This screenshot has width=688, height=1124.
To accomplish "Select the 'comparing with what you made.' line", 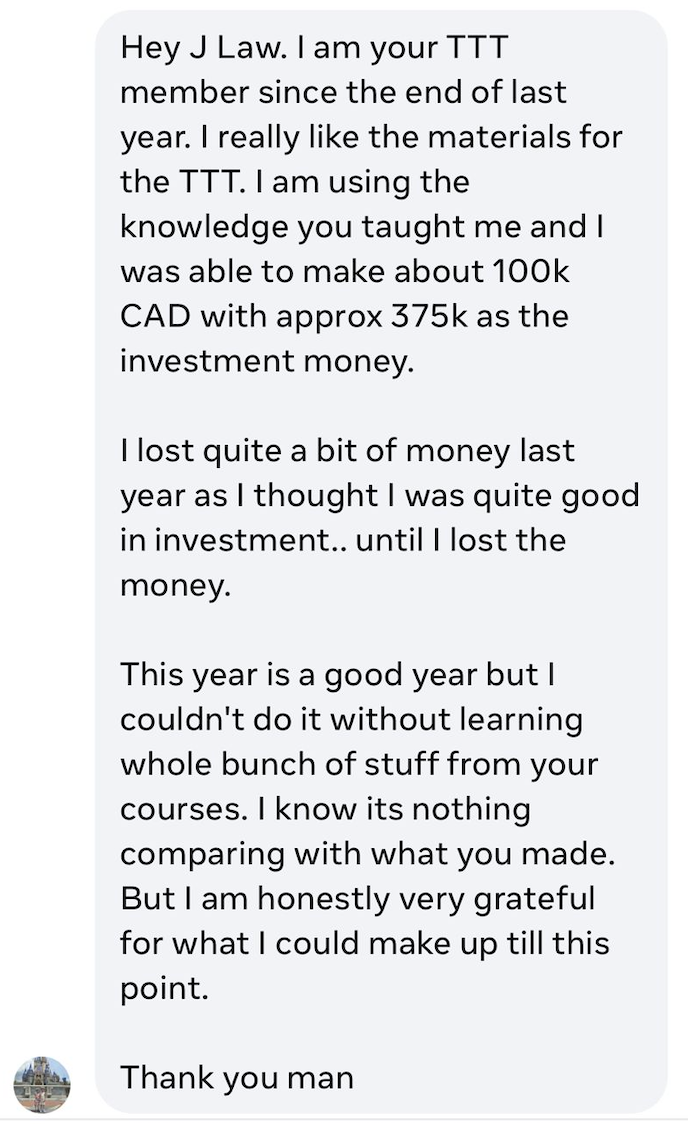I will 368,854.
